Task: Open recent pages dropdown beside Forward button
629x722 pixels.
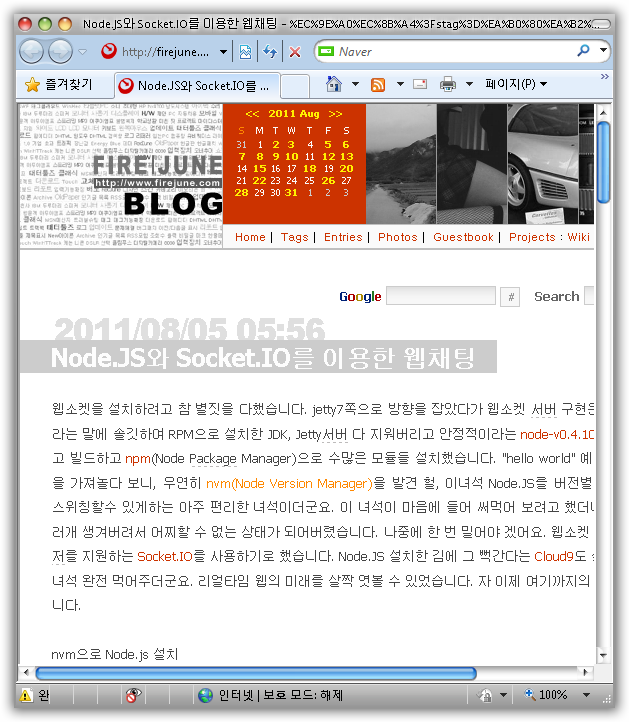Action: (83, 52)
